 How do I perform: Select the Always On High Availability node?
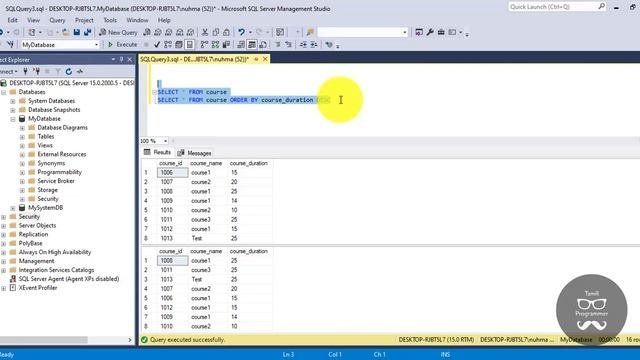pos(55,253)
